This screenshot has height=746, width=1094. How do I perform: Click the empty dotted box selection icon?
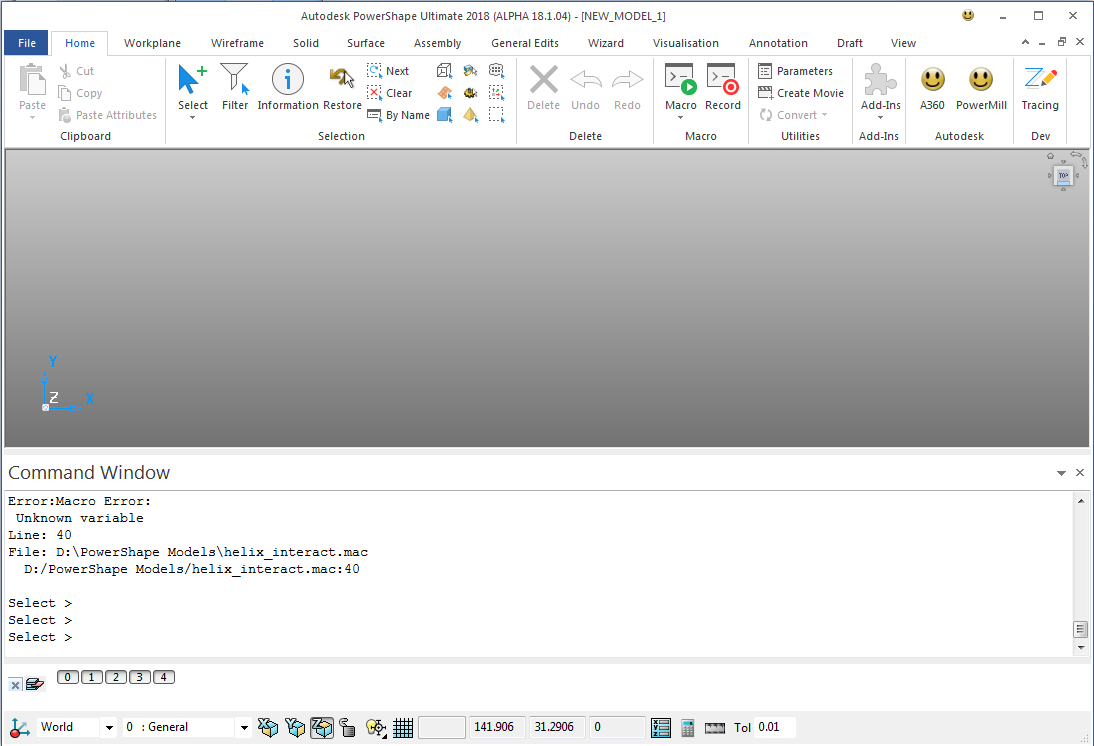click(496, 115)
